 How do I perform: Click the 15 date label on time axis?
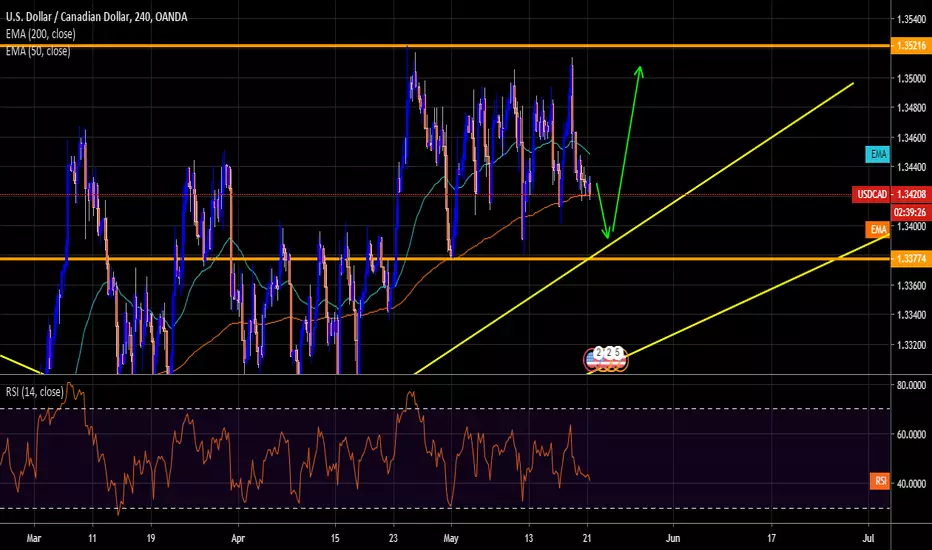(x=335, y=538)
